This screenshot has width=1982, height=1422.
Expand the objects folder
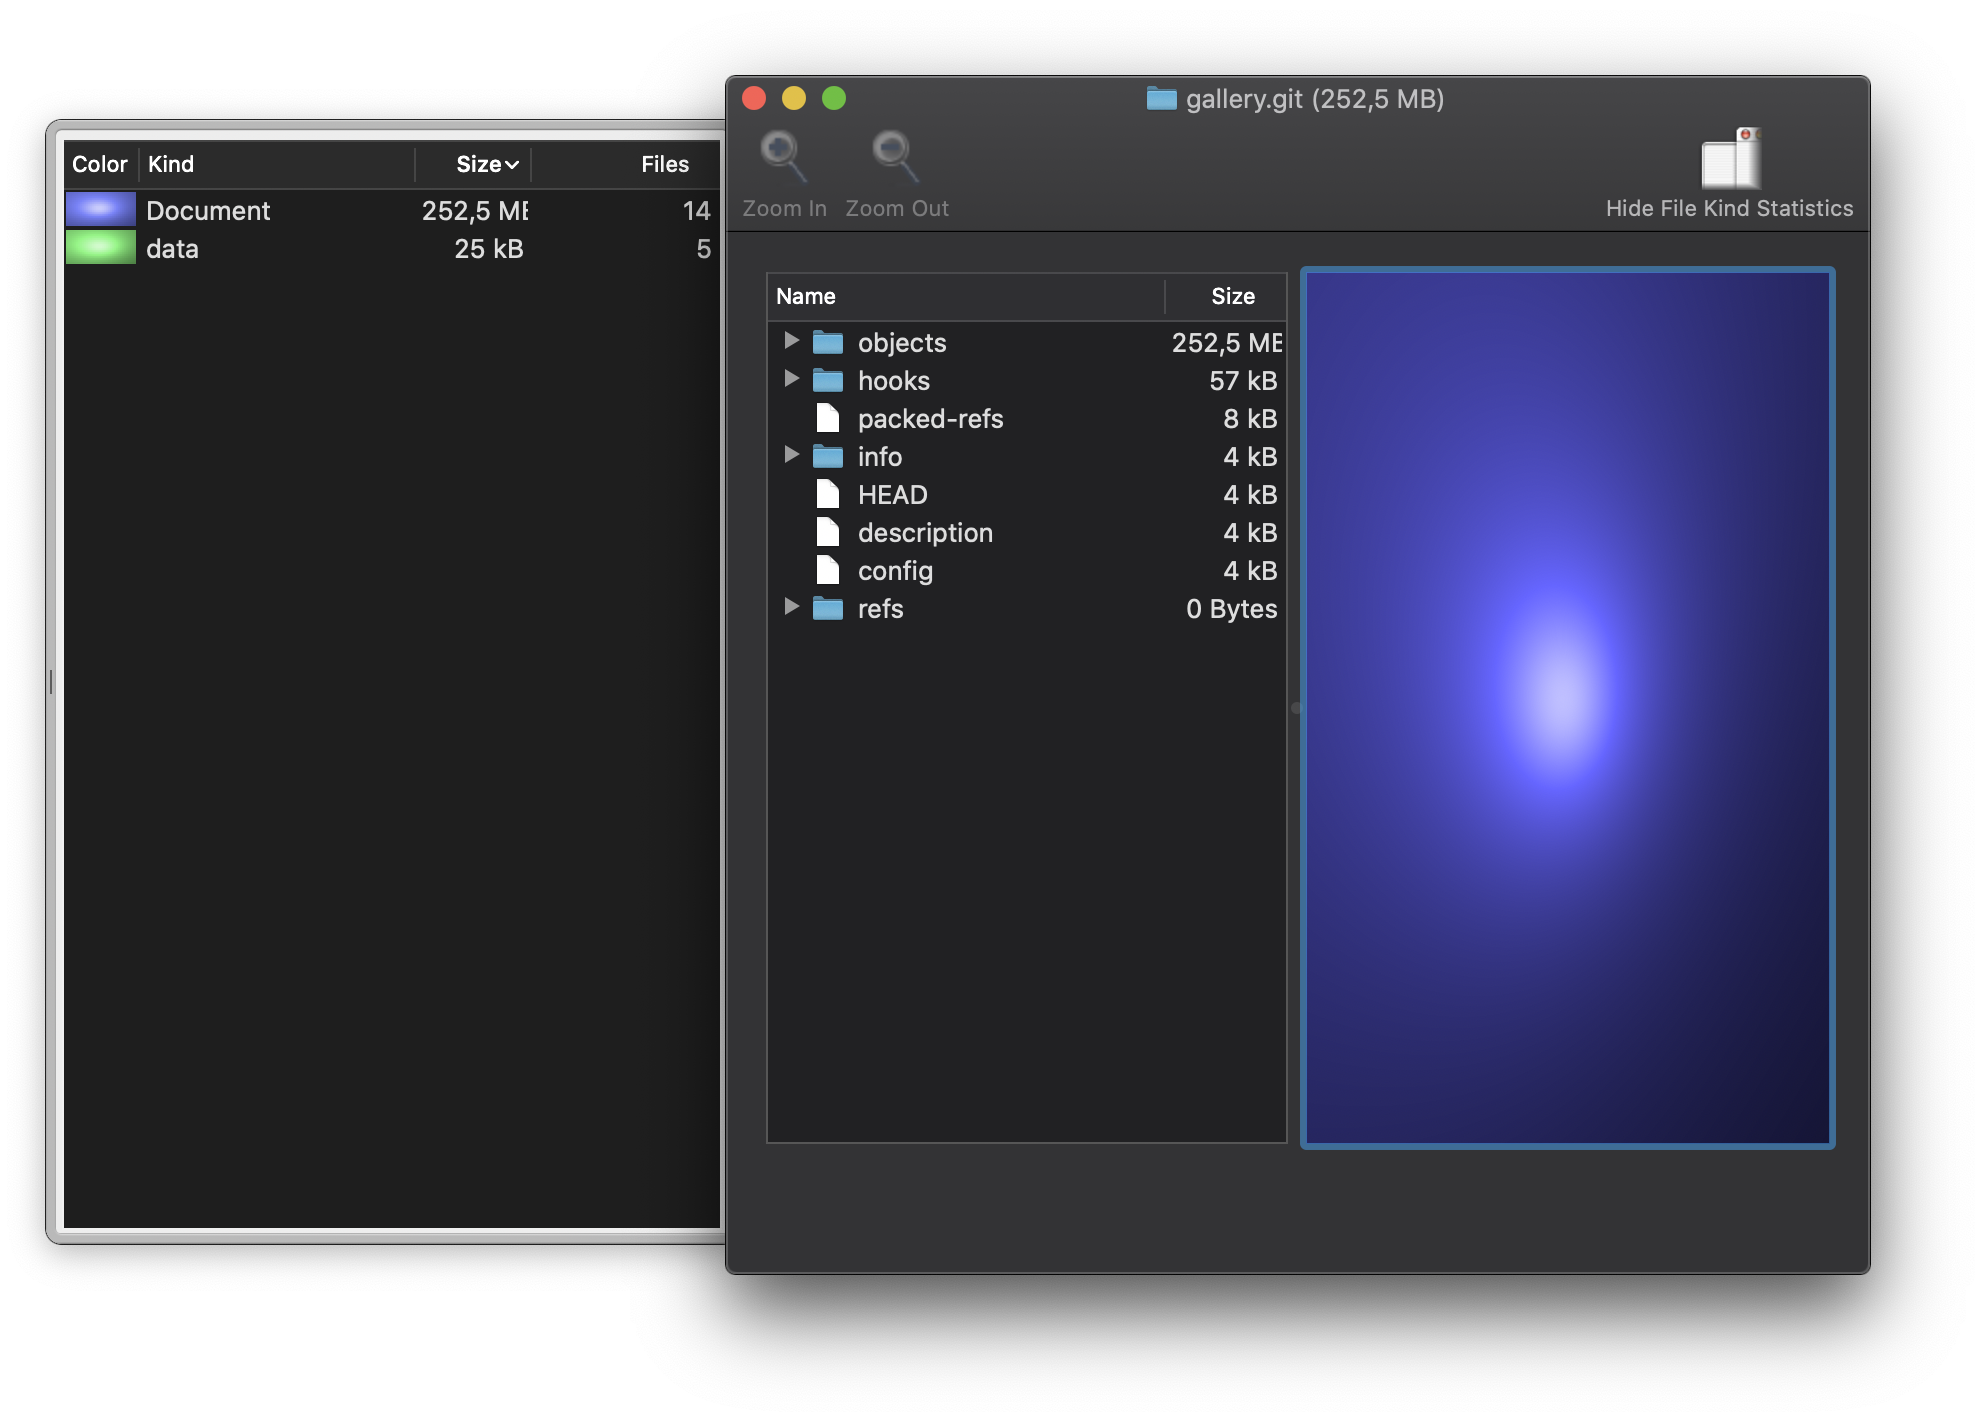(x=791, y=341)
